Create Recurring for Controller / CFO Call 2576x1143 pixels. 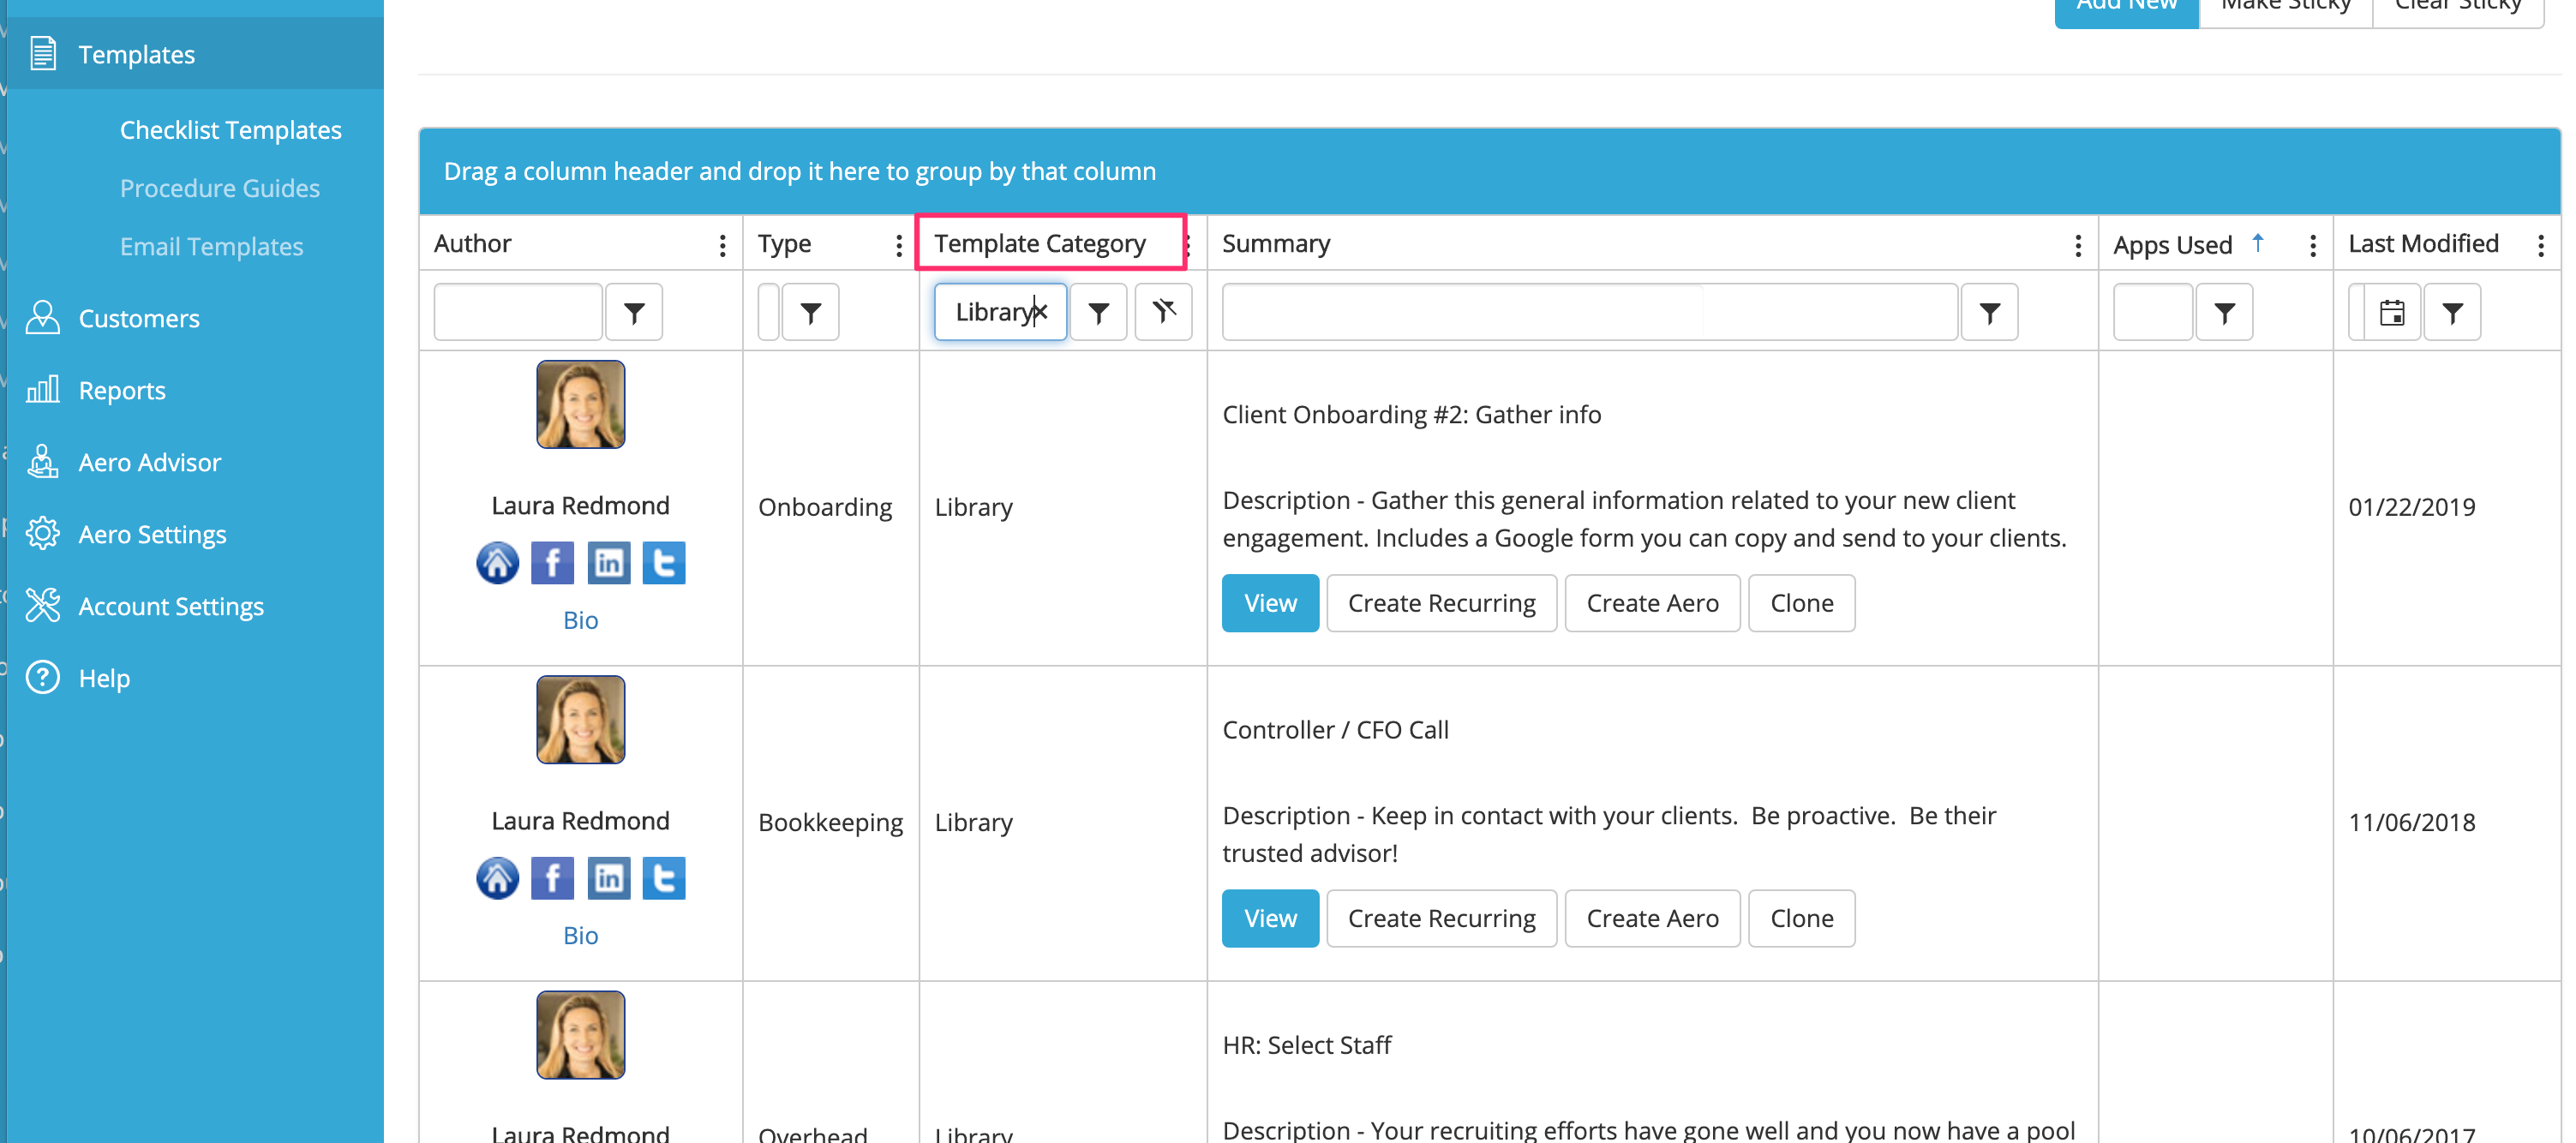coord(1442,918)
